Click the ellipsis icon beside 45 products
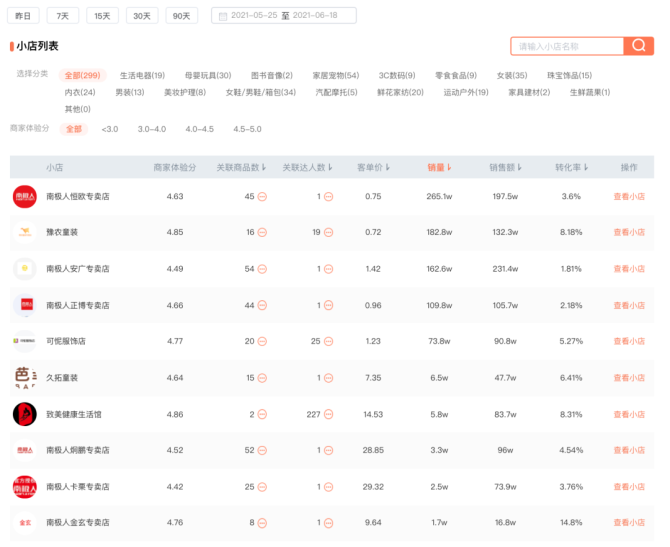Screen dimensions: 670x547 [x=262, y=197]
